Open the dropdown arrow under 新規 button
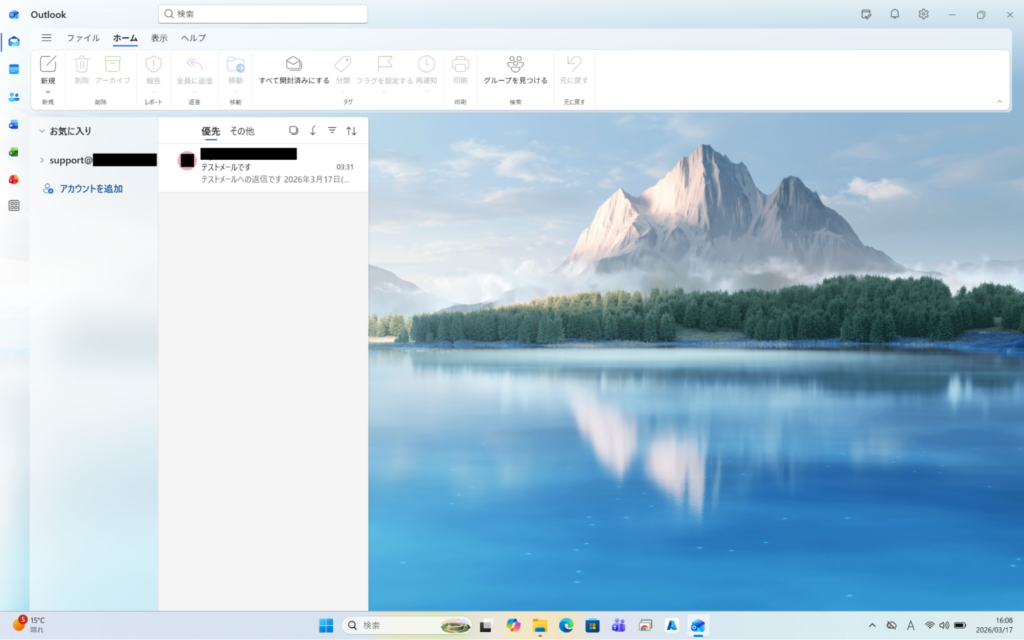The height and width of the screenshot is (640, 1024). pos(48,91)
